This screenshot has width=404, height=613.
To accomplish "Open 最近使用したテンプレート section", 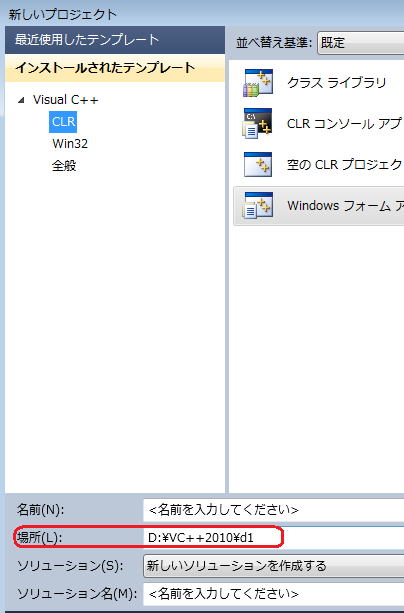I will (x=115, y=40).
